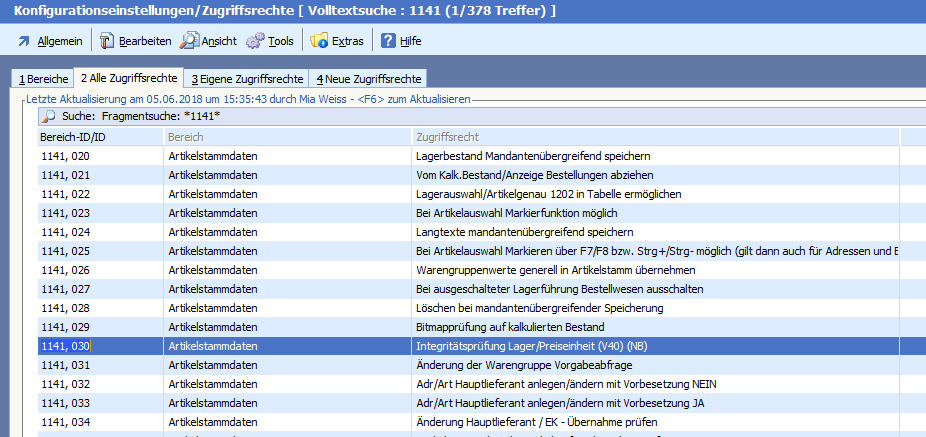Switch to the Bereiche tab

43,79
